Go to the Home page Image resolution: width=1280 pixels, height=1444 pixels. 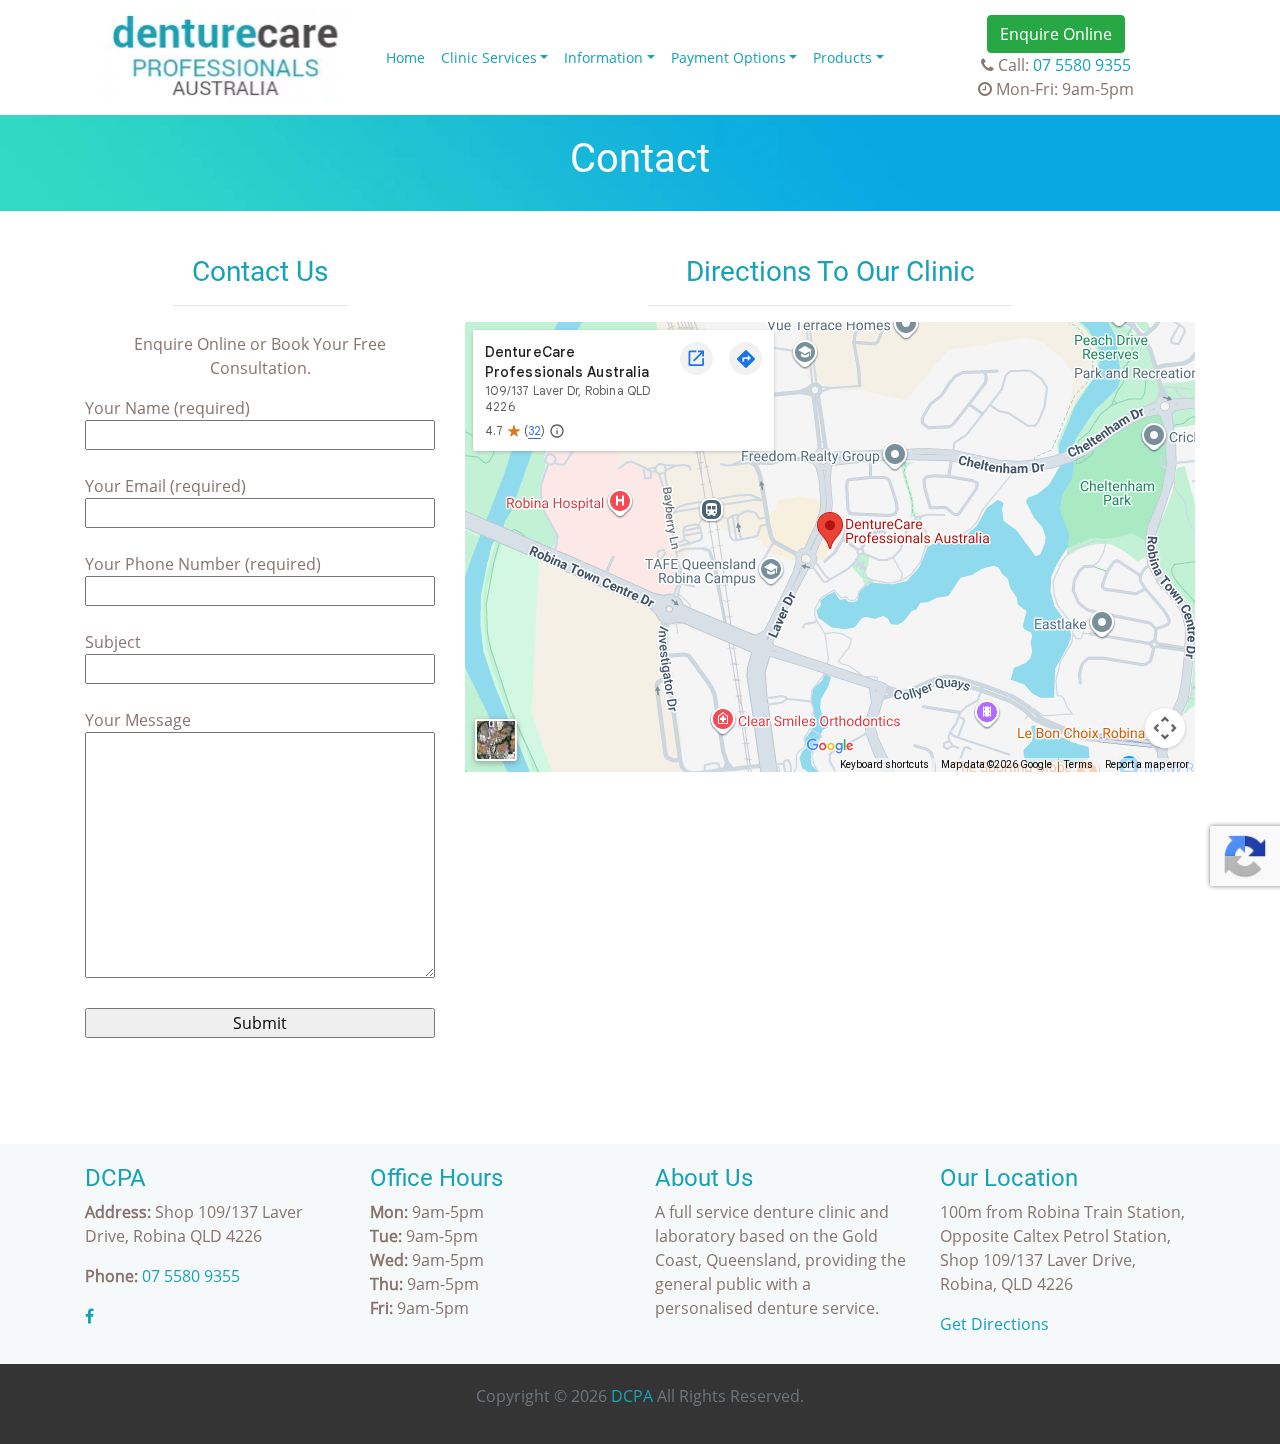tap(405, 58)
